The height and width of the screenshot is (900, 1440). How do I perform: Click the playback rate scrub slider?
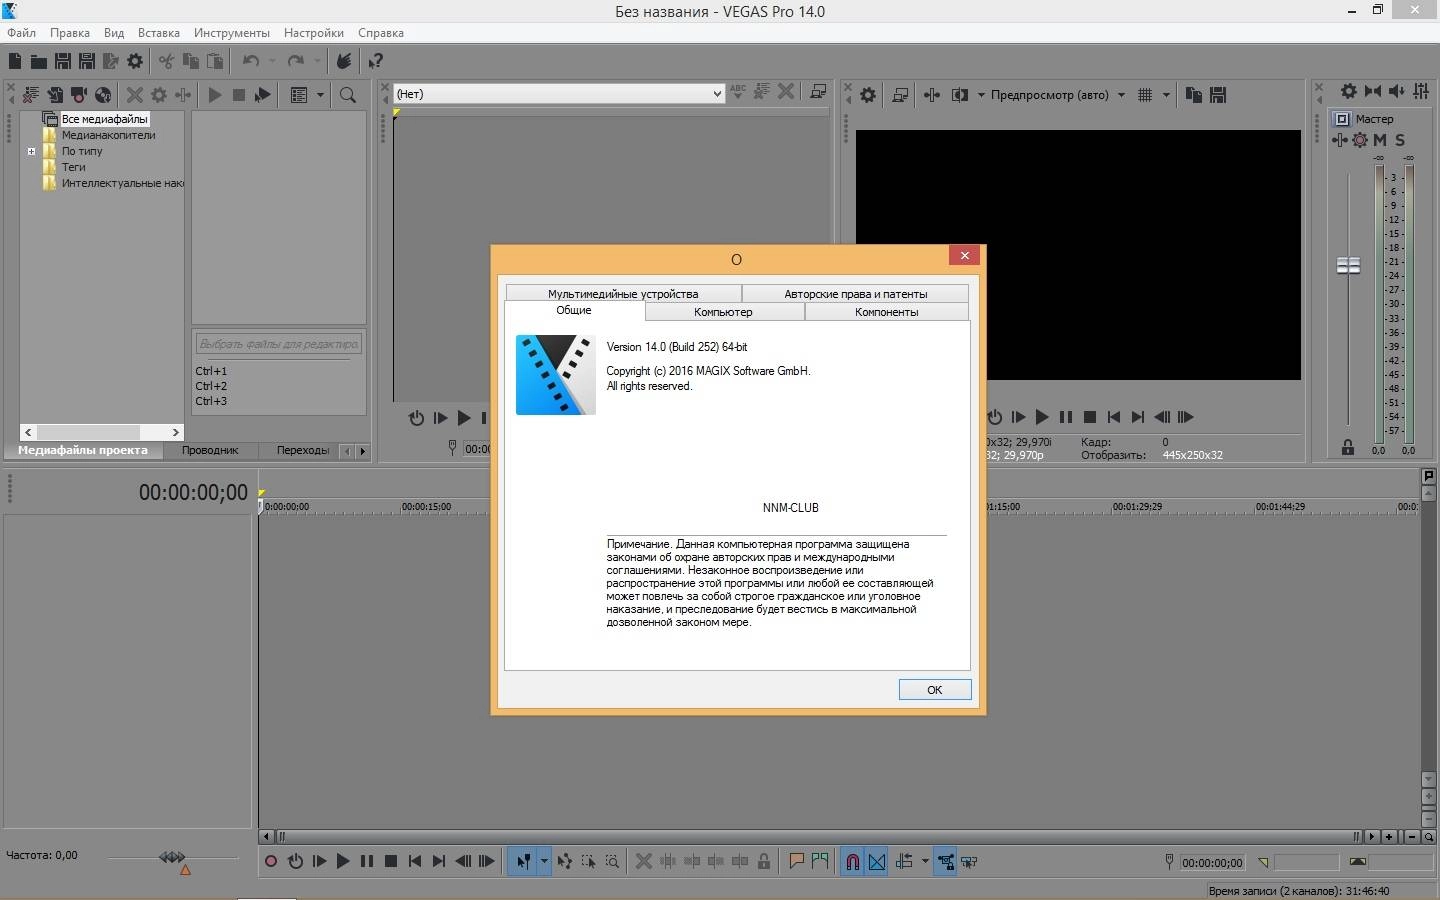[x=172, y=858]
